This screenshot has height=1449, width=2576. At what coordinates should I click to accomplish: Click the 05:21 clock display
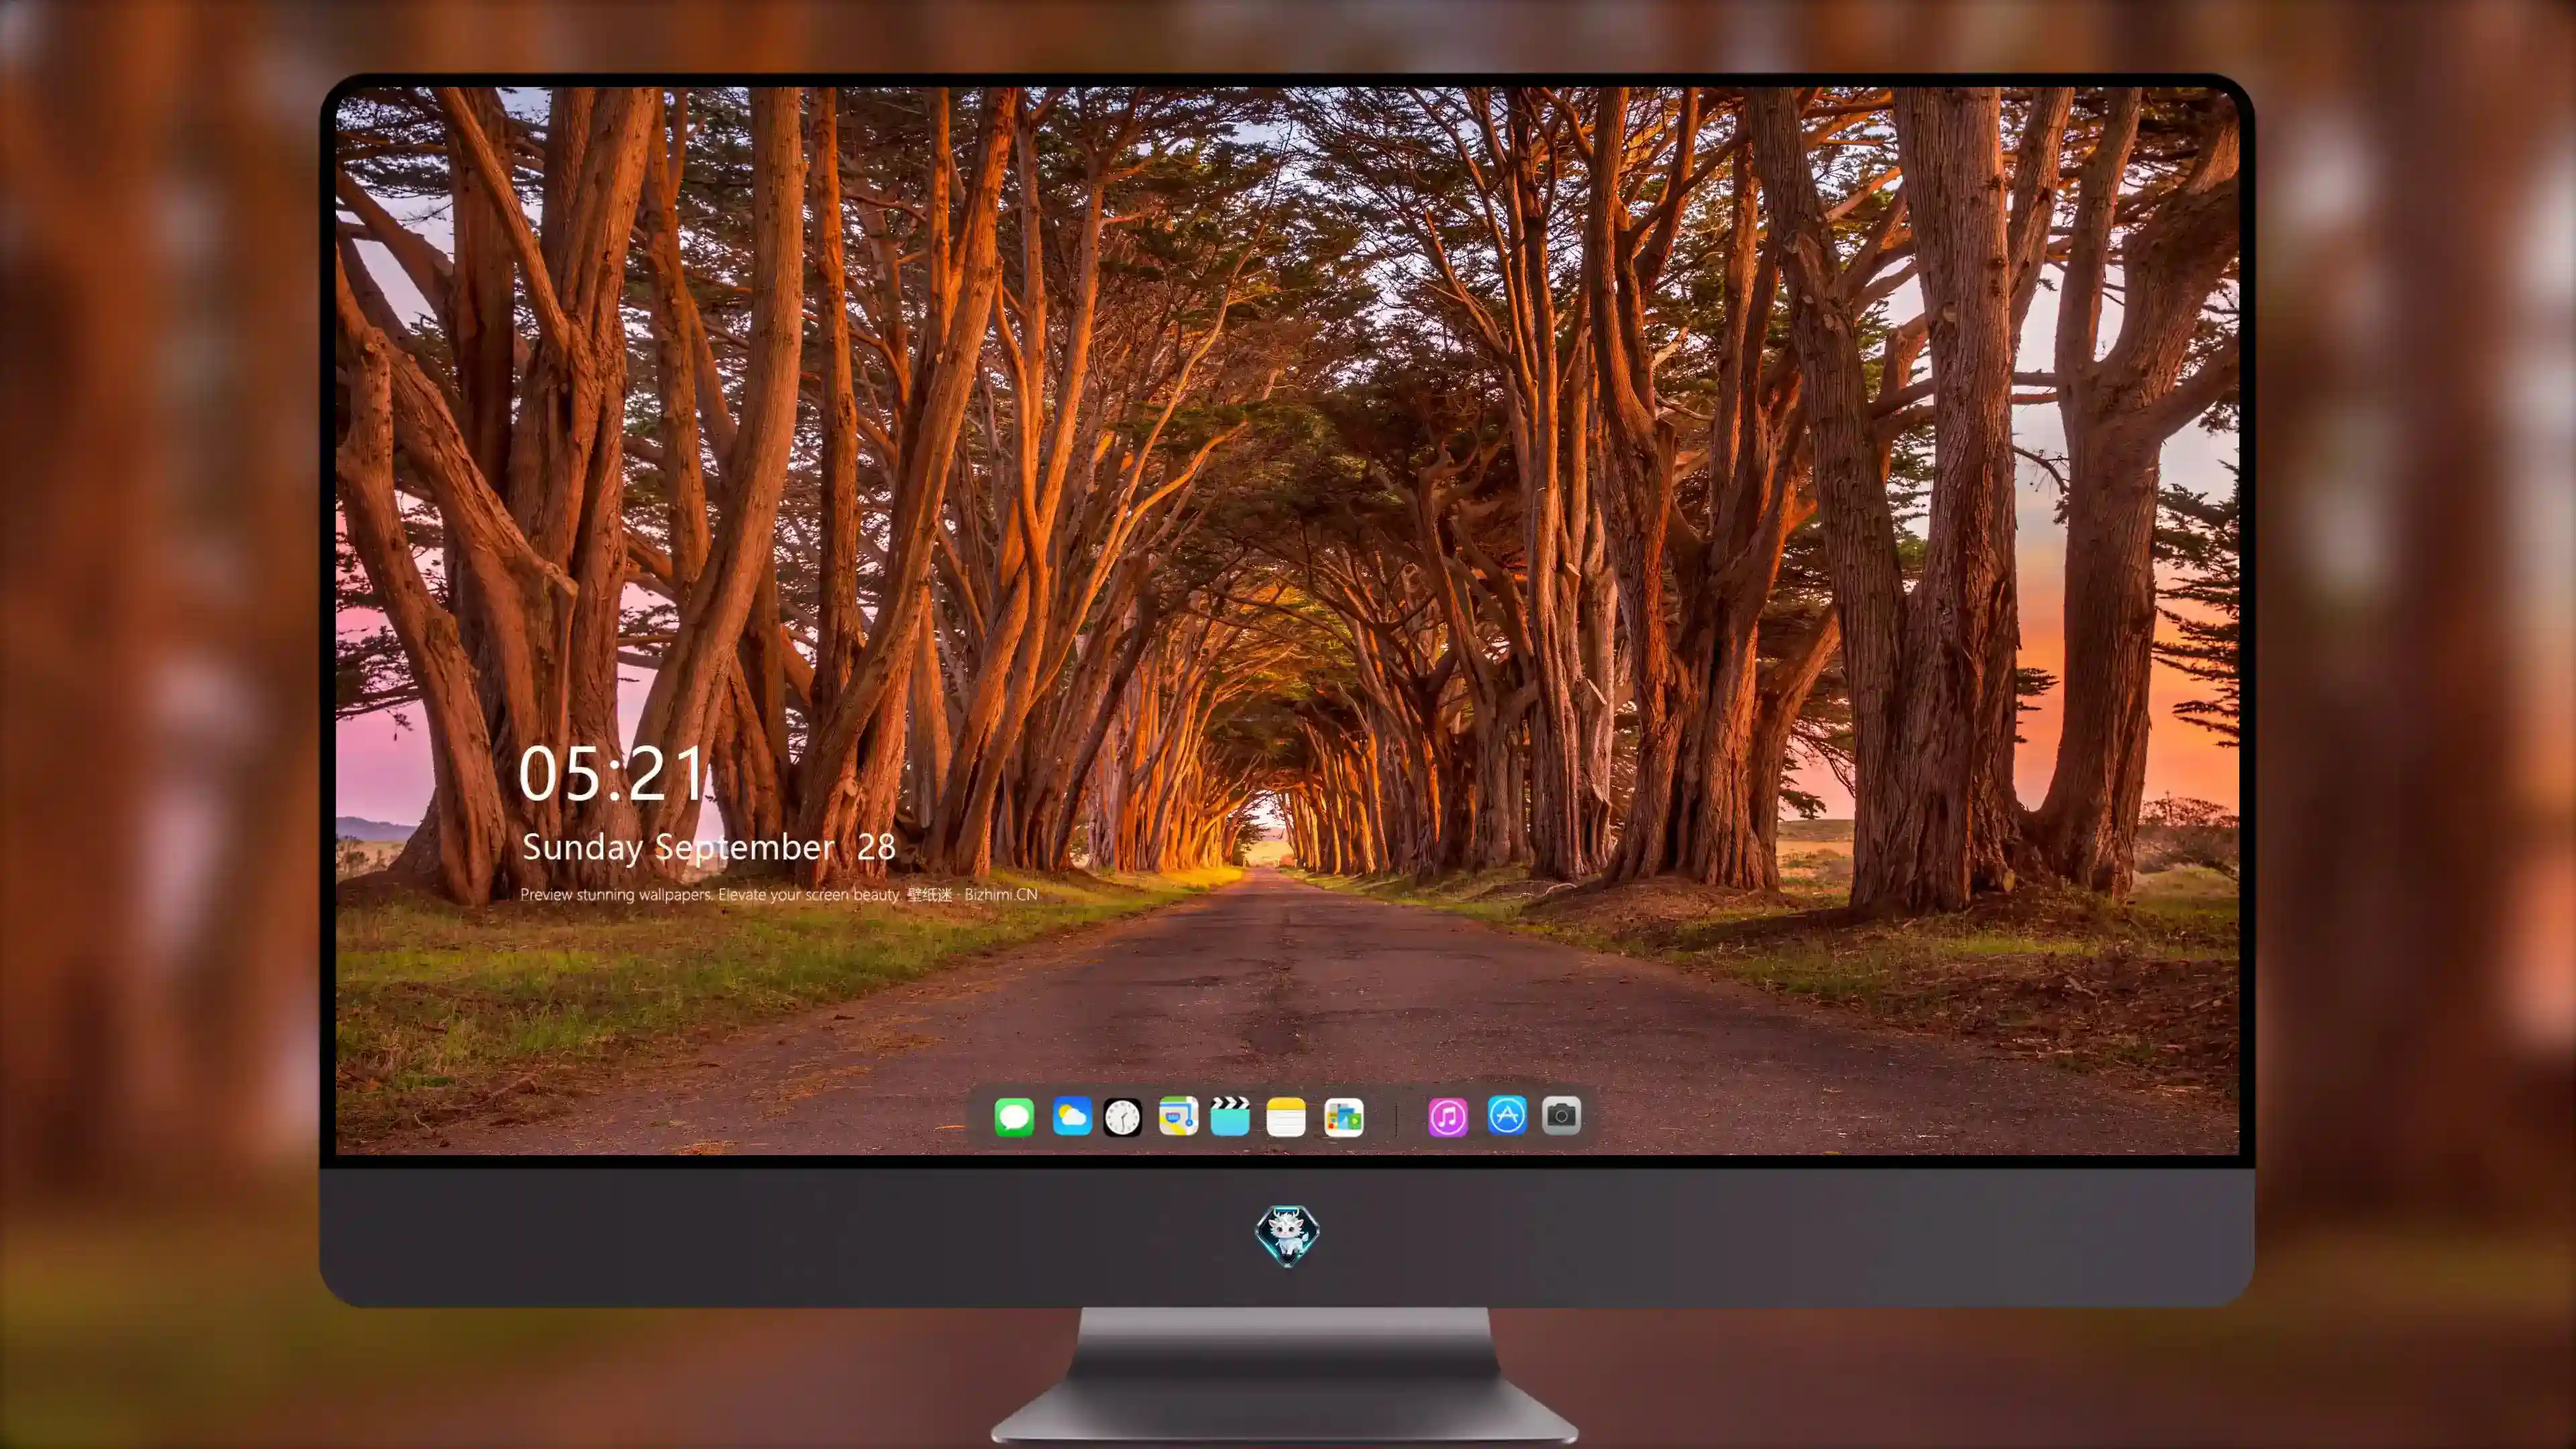612,774
